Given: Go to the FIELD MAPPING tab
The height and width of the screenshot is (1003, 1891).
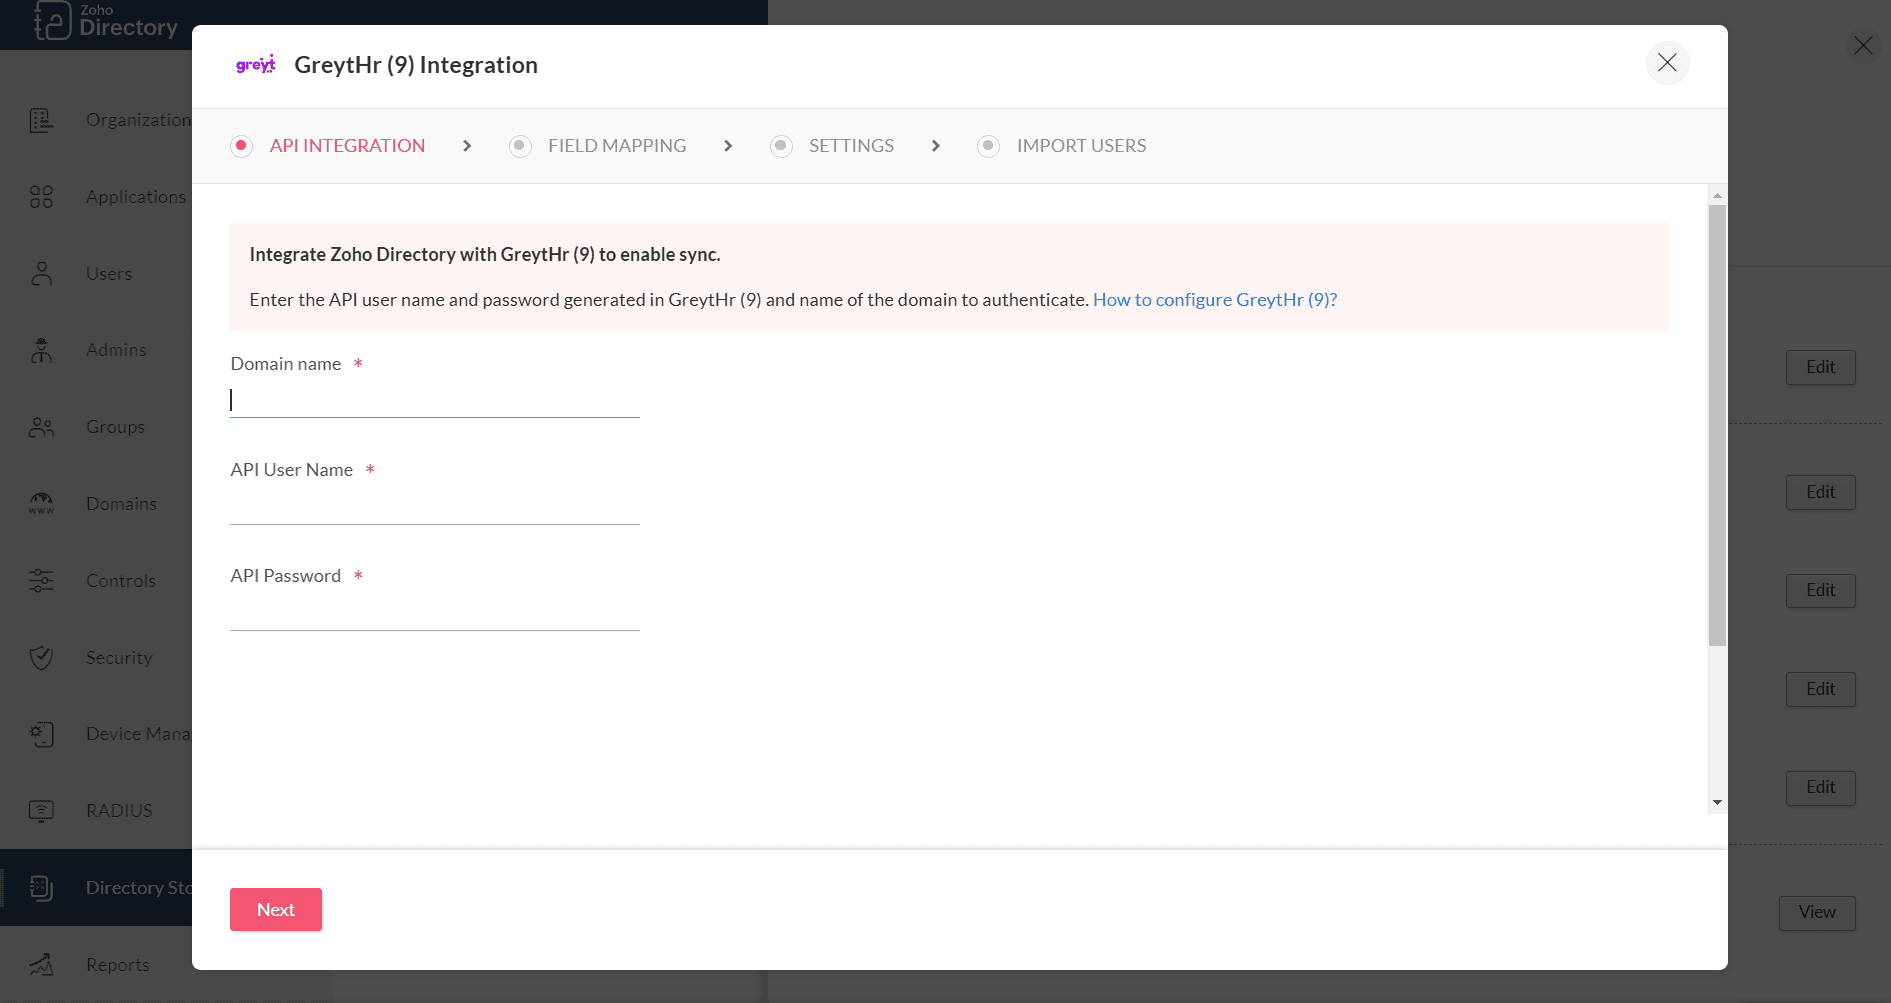Looking at the screenshot, I should 617,146.
